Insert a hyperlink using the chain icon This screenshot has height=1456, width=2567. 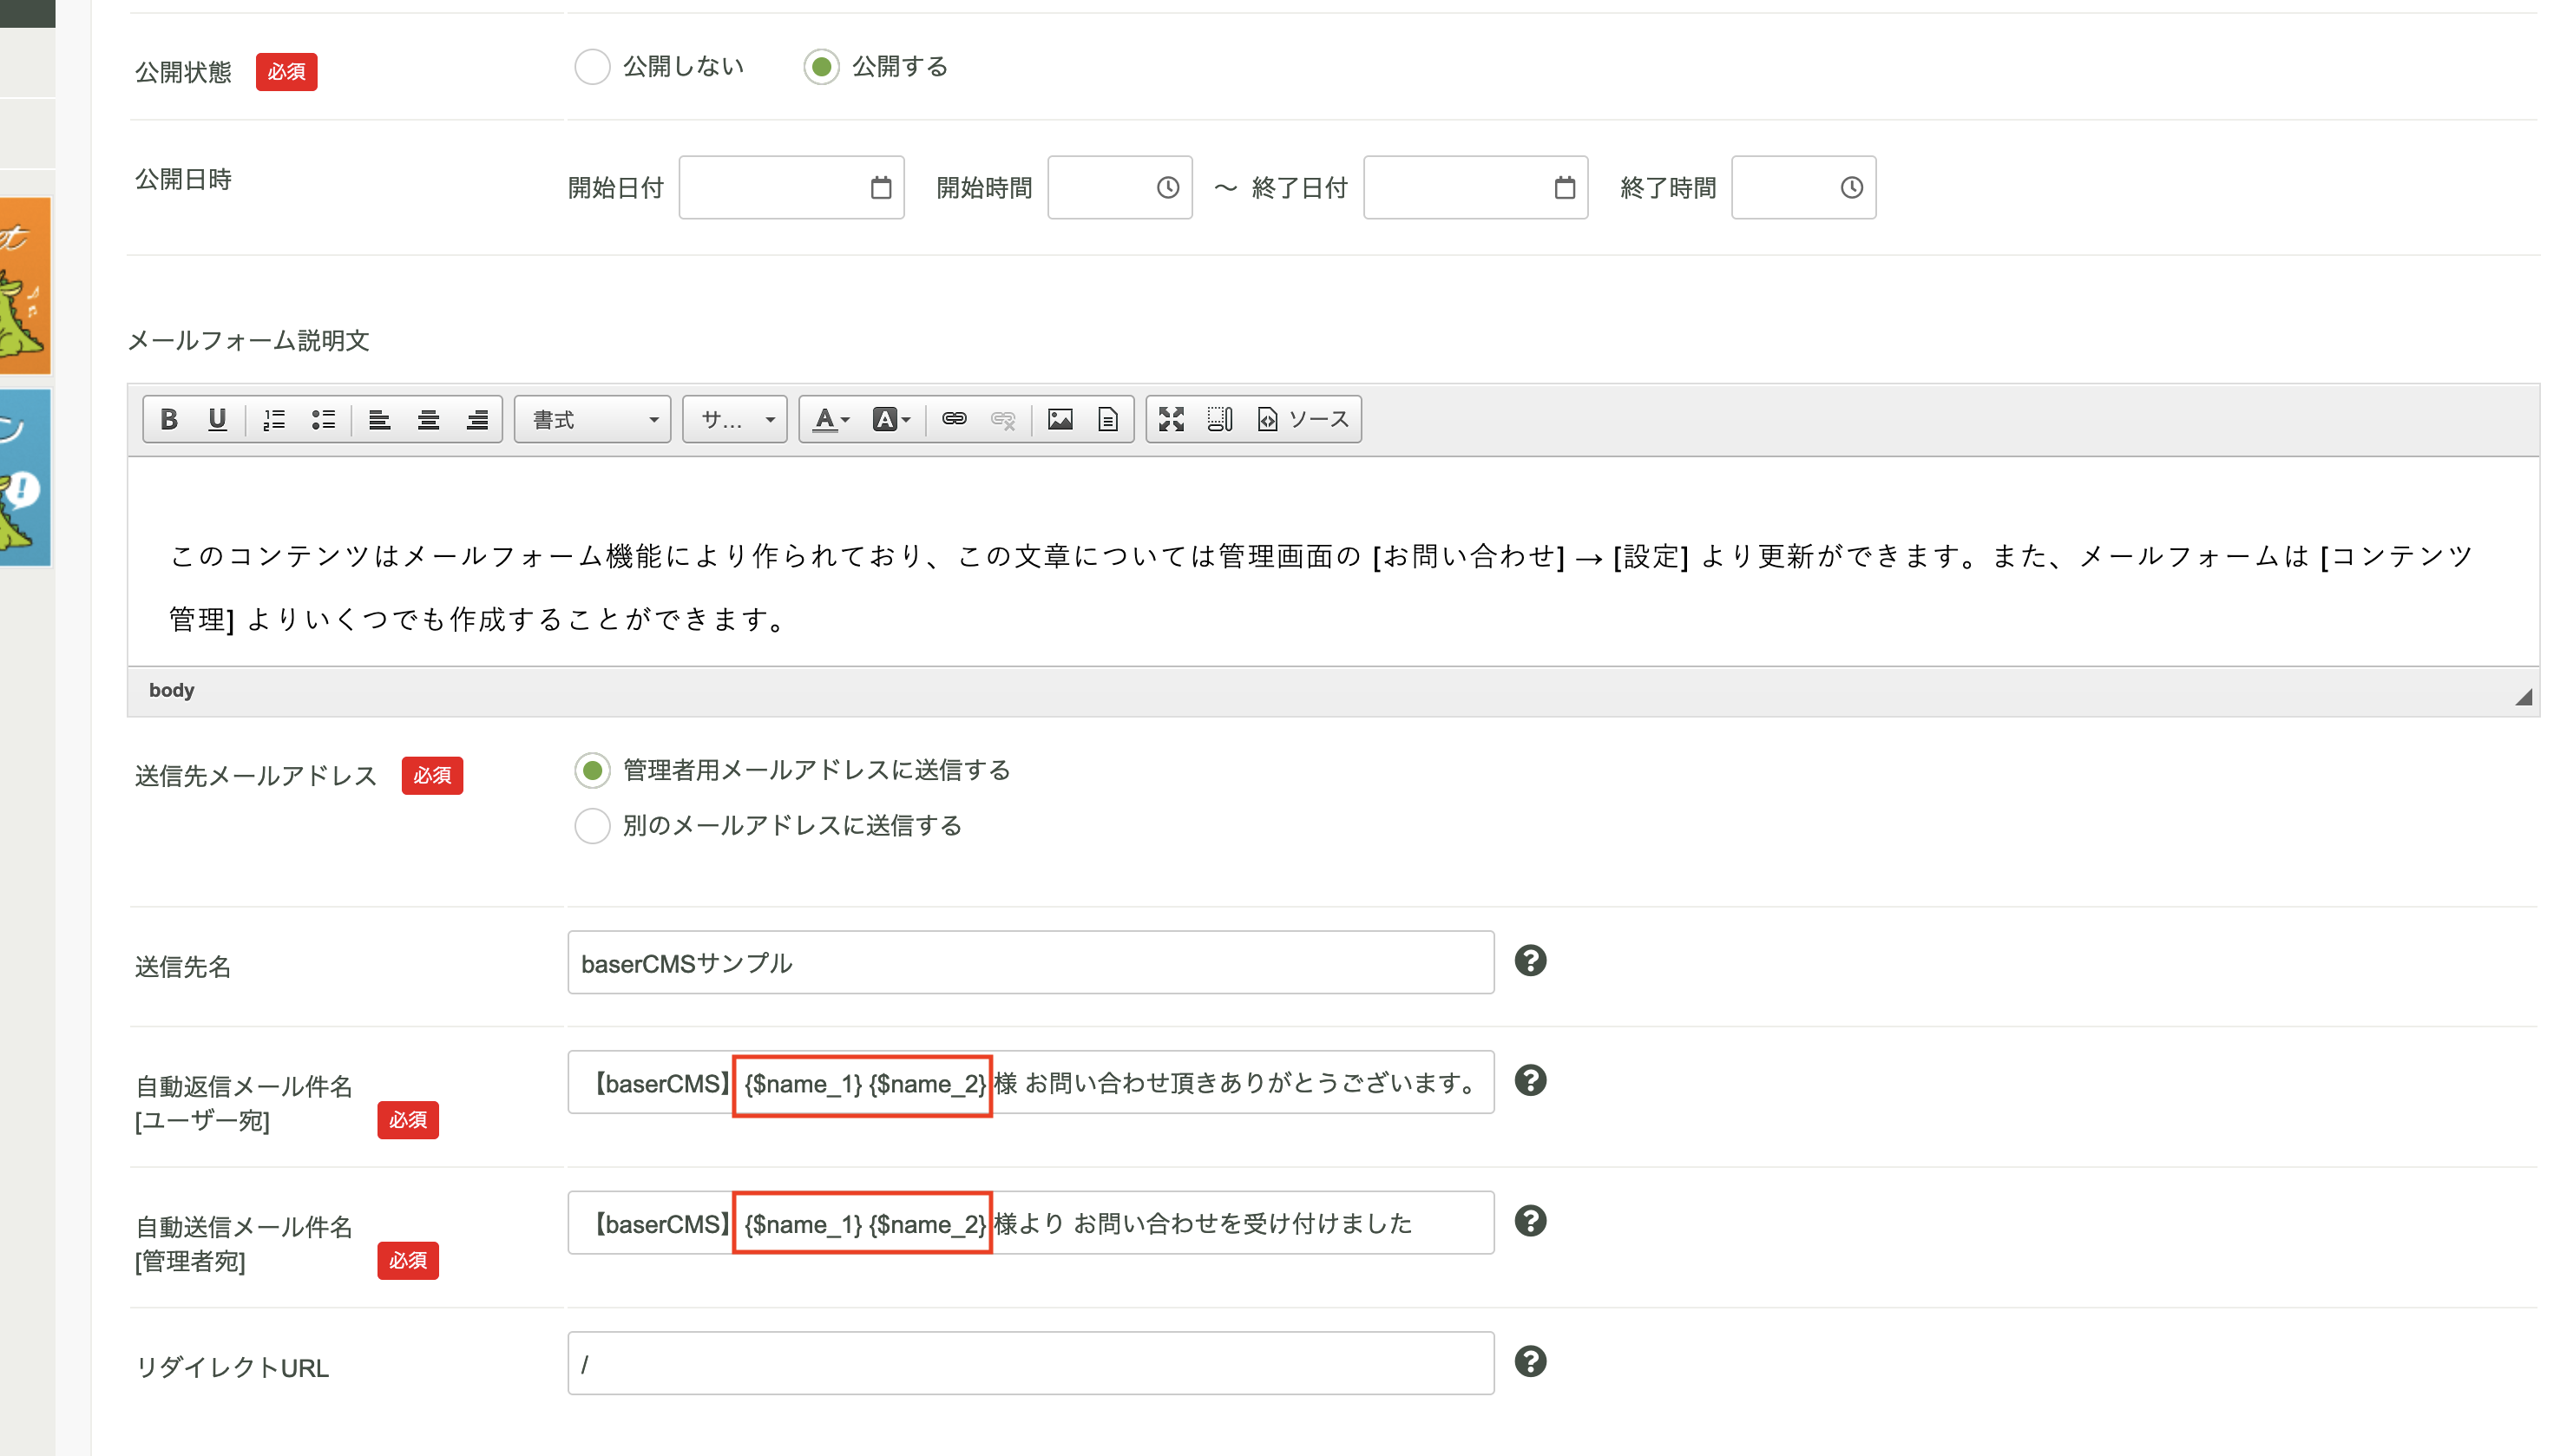[955, 419]
